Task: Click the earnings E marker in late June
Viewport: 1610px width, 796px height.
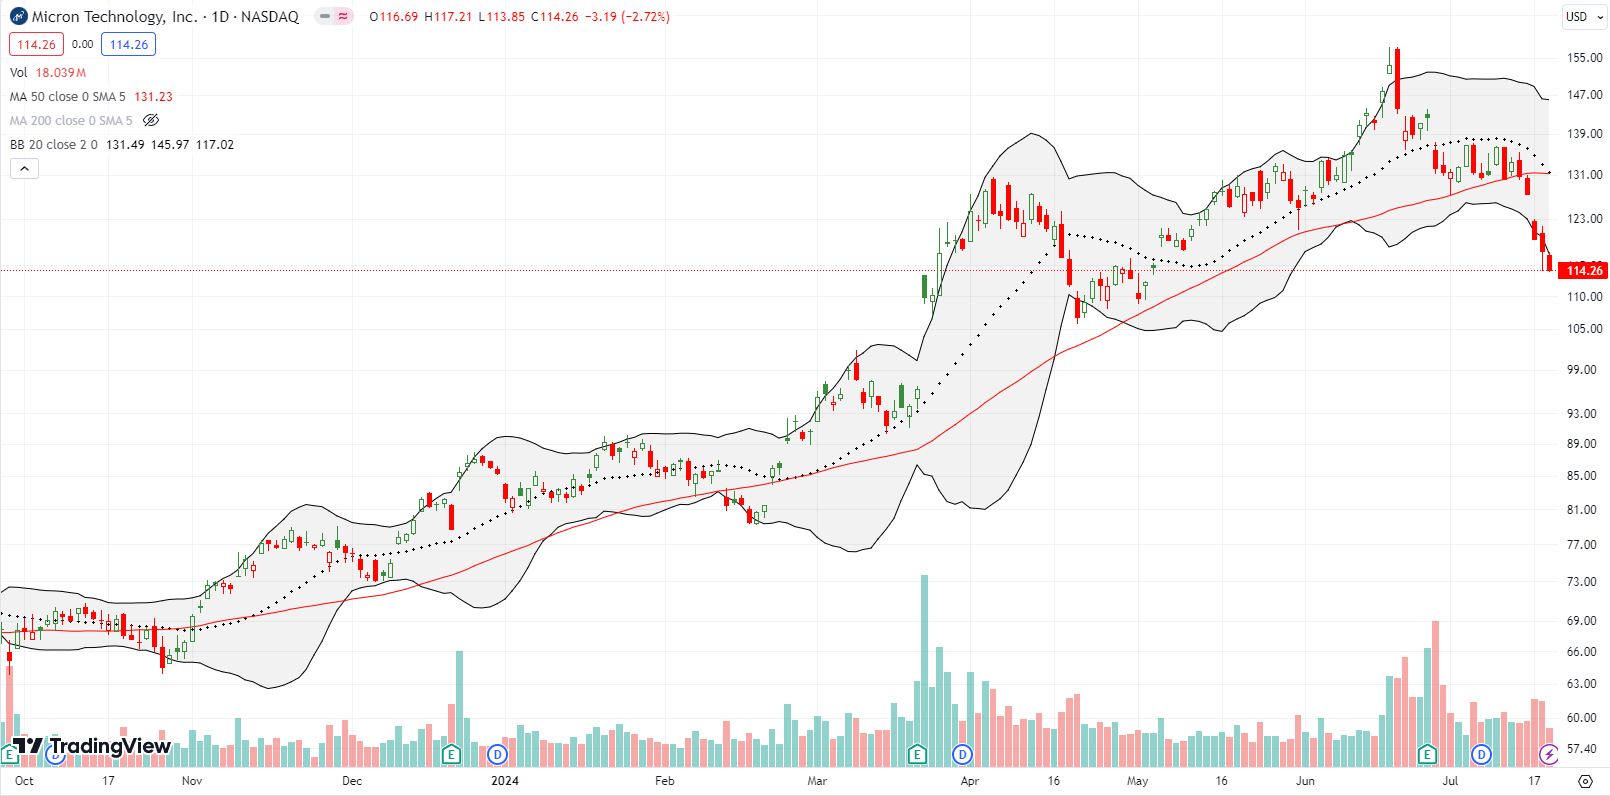Action: [x=1427, y=754]
